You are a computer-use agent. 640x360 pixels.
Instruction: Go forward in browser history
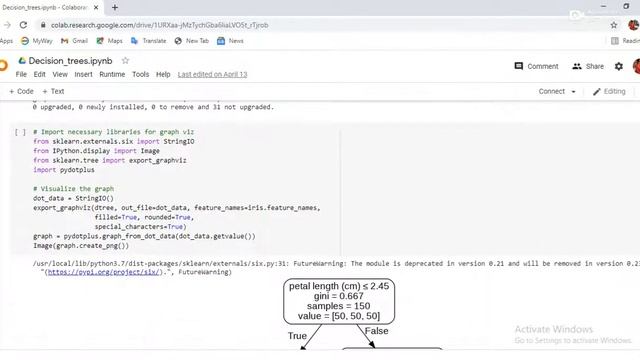tap(7, 25)
